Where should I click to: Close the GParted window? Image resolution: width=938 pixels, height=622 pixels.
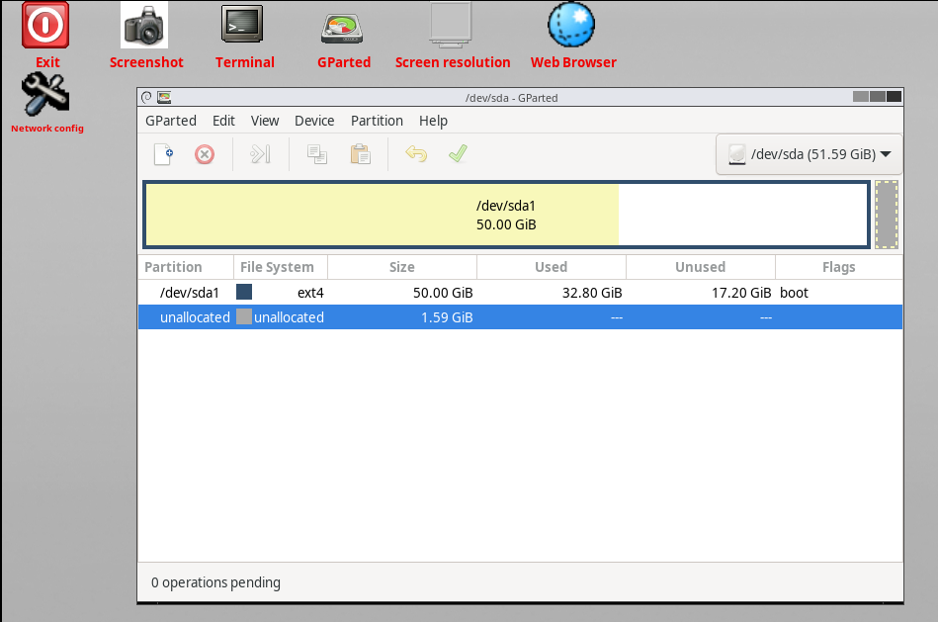pos(894,97)
